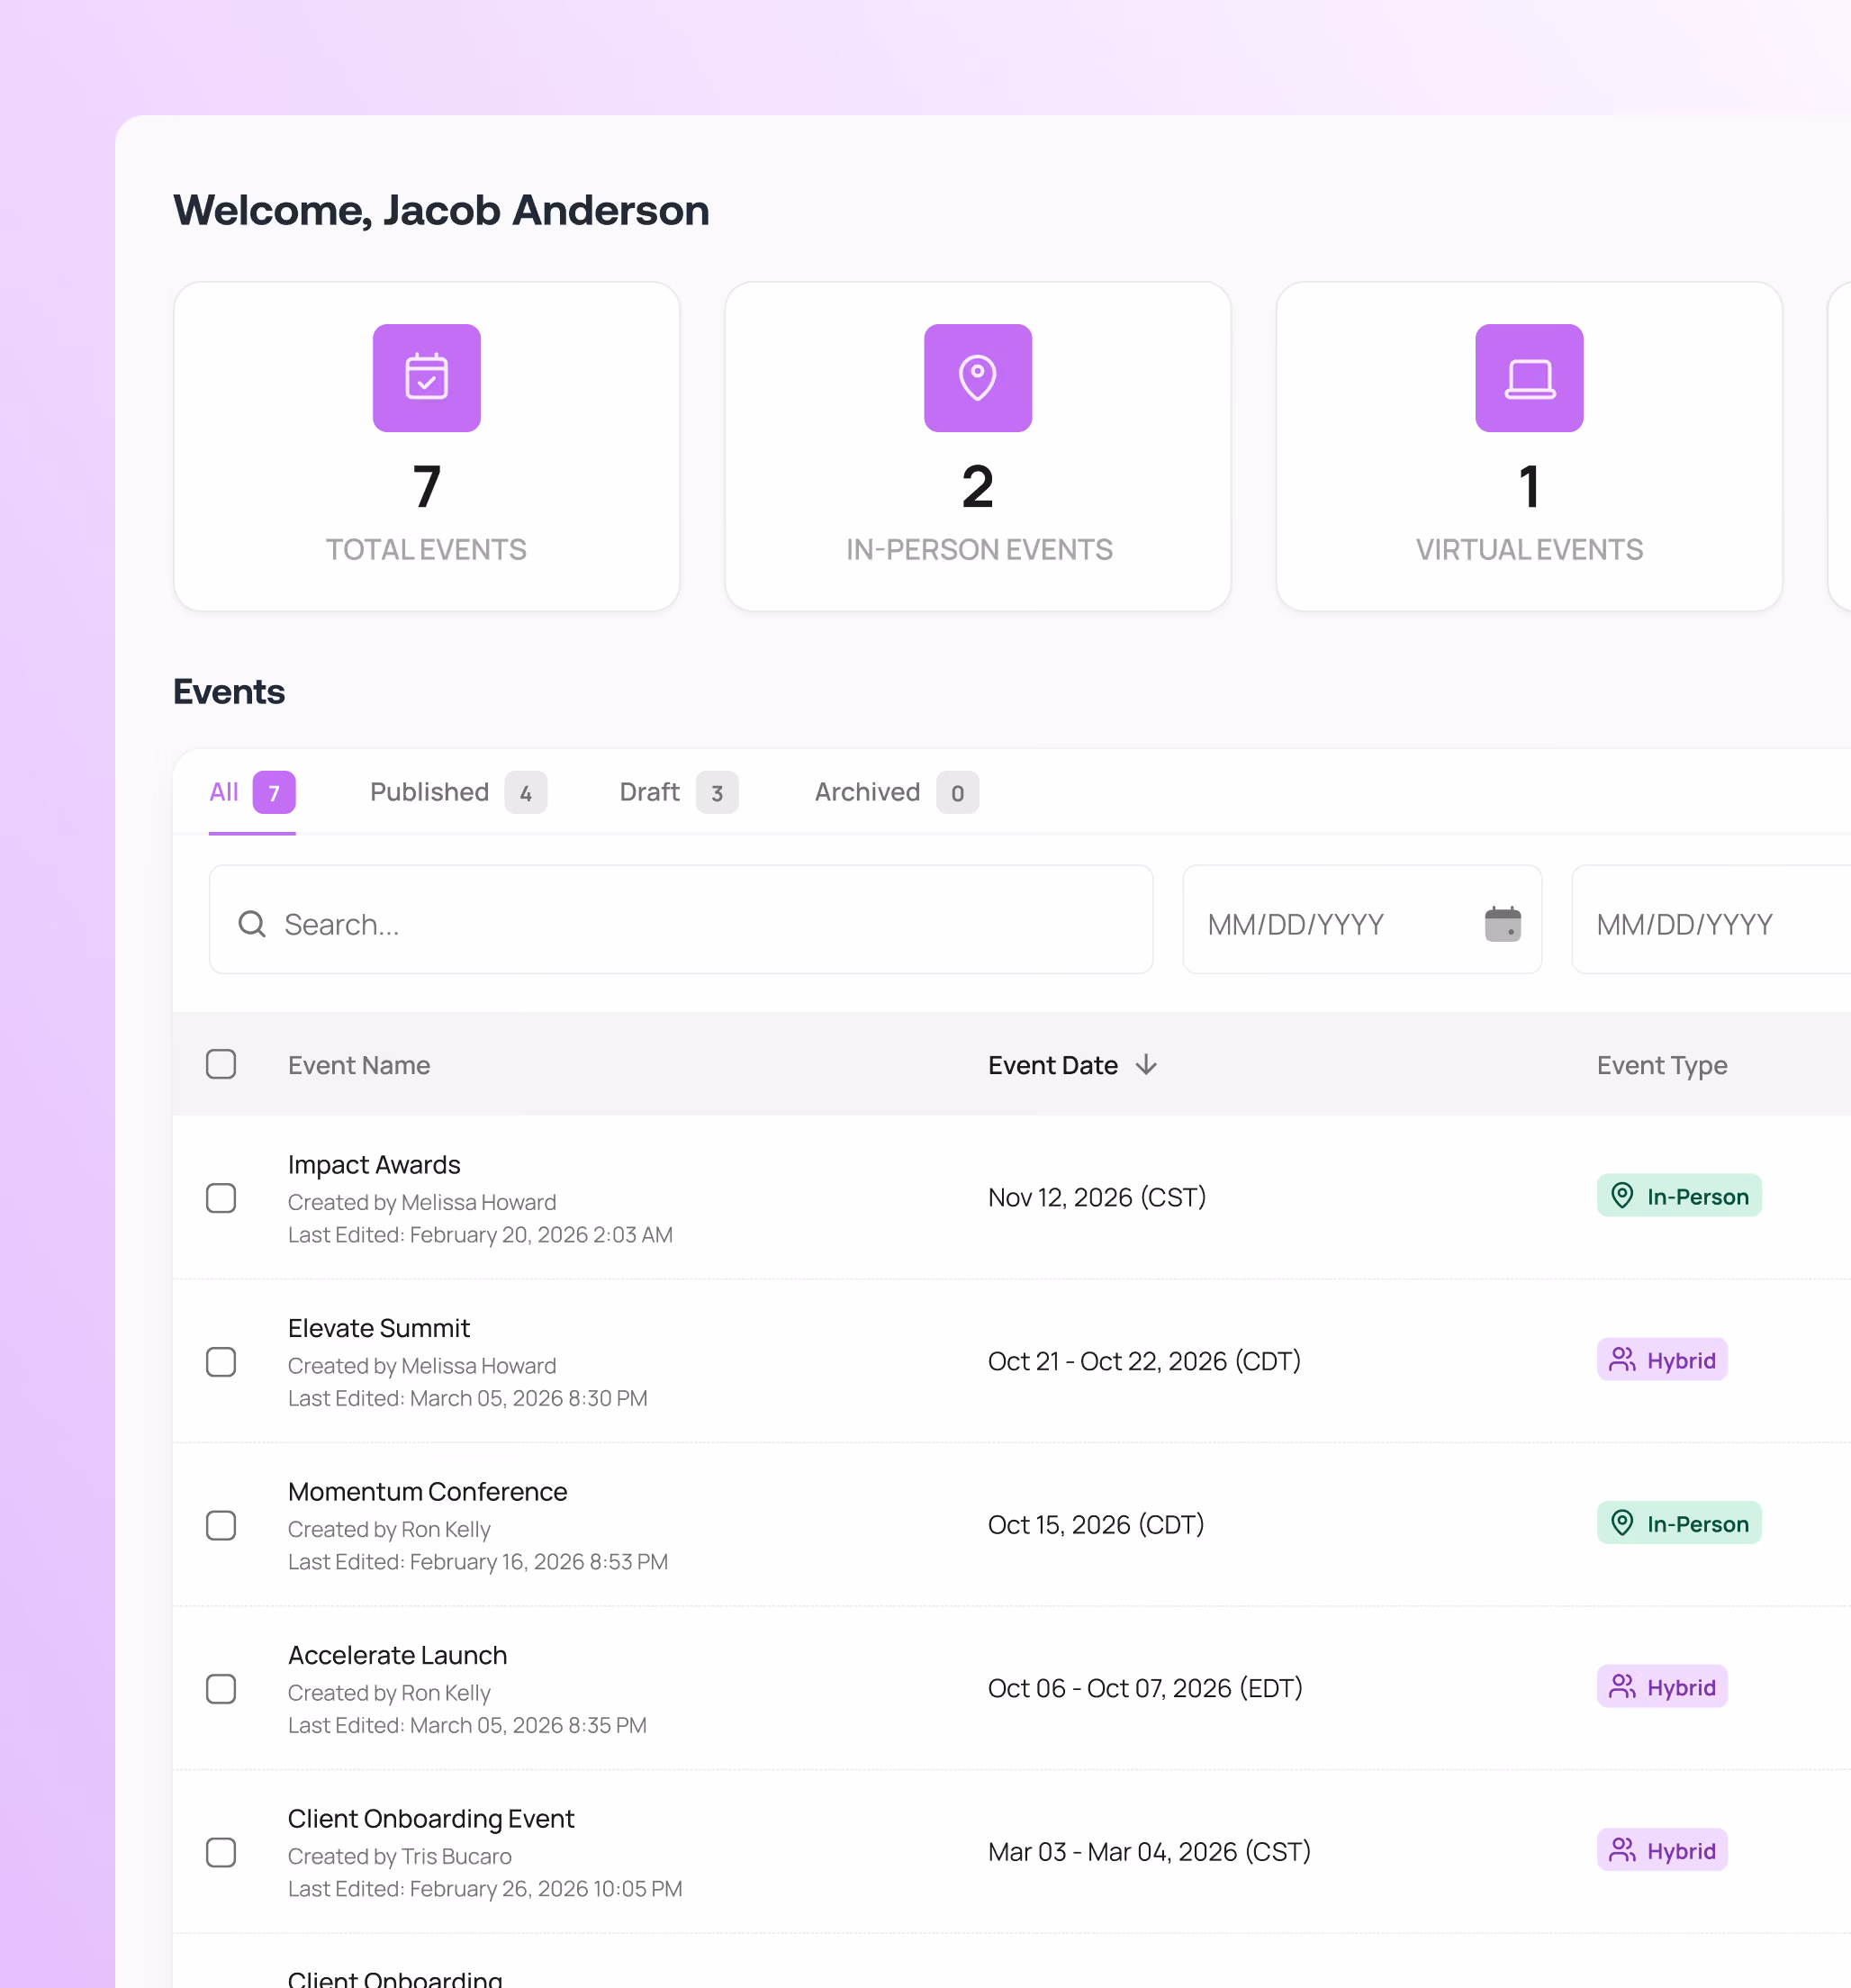Open the Momentum Conference event
Viewport: 1851px width, 1988px height.
[427, 1492]
